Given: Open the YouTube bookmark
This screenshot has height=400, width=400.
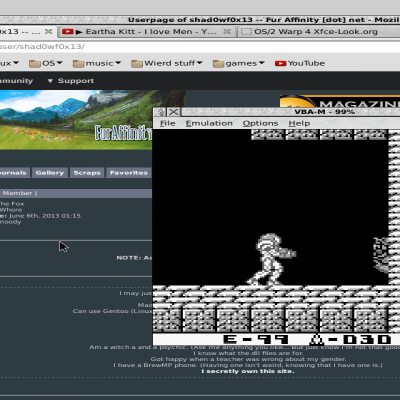Looking at the screenshot, I should click(300, 63).
